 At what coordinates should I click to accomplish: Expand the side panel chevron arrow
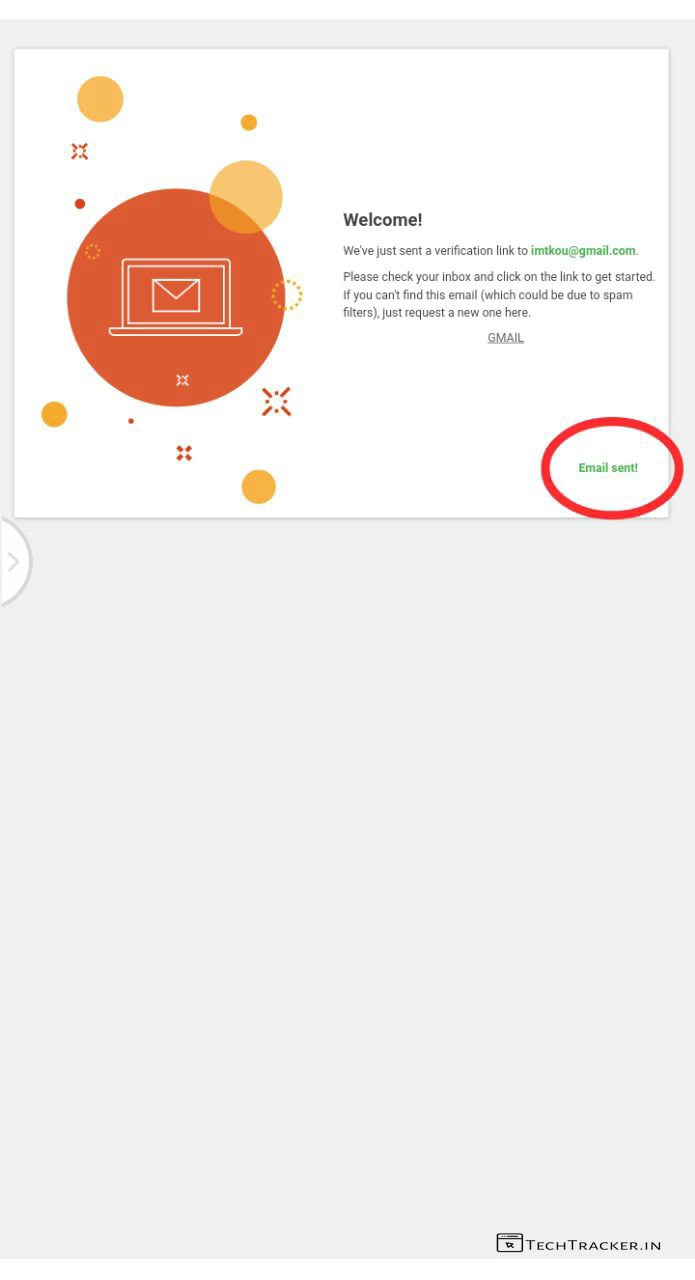(x=14, y=562)
